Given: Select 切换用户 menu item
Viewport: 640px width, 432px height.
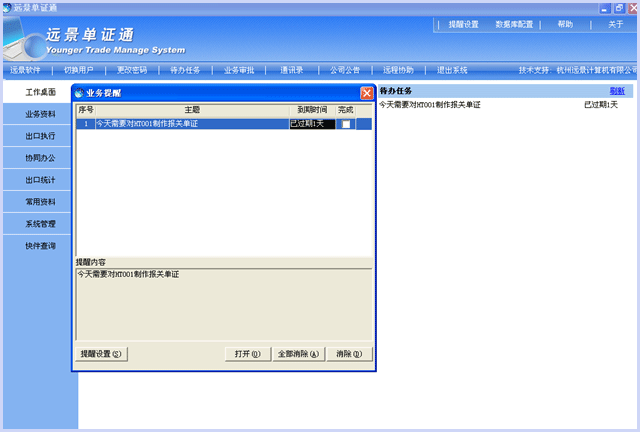Looking at the screenshot, I should [78, 70].
